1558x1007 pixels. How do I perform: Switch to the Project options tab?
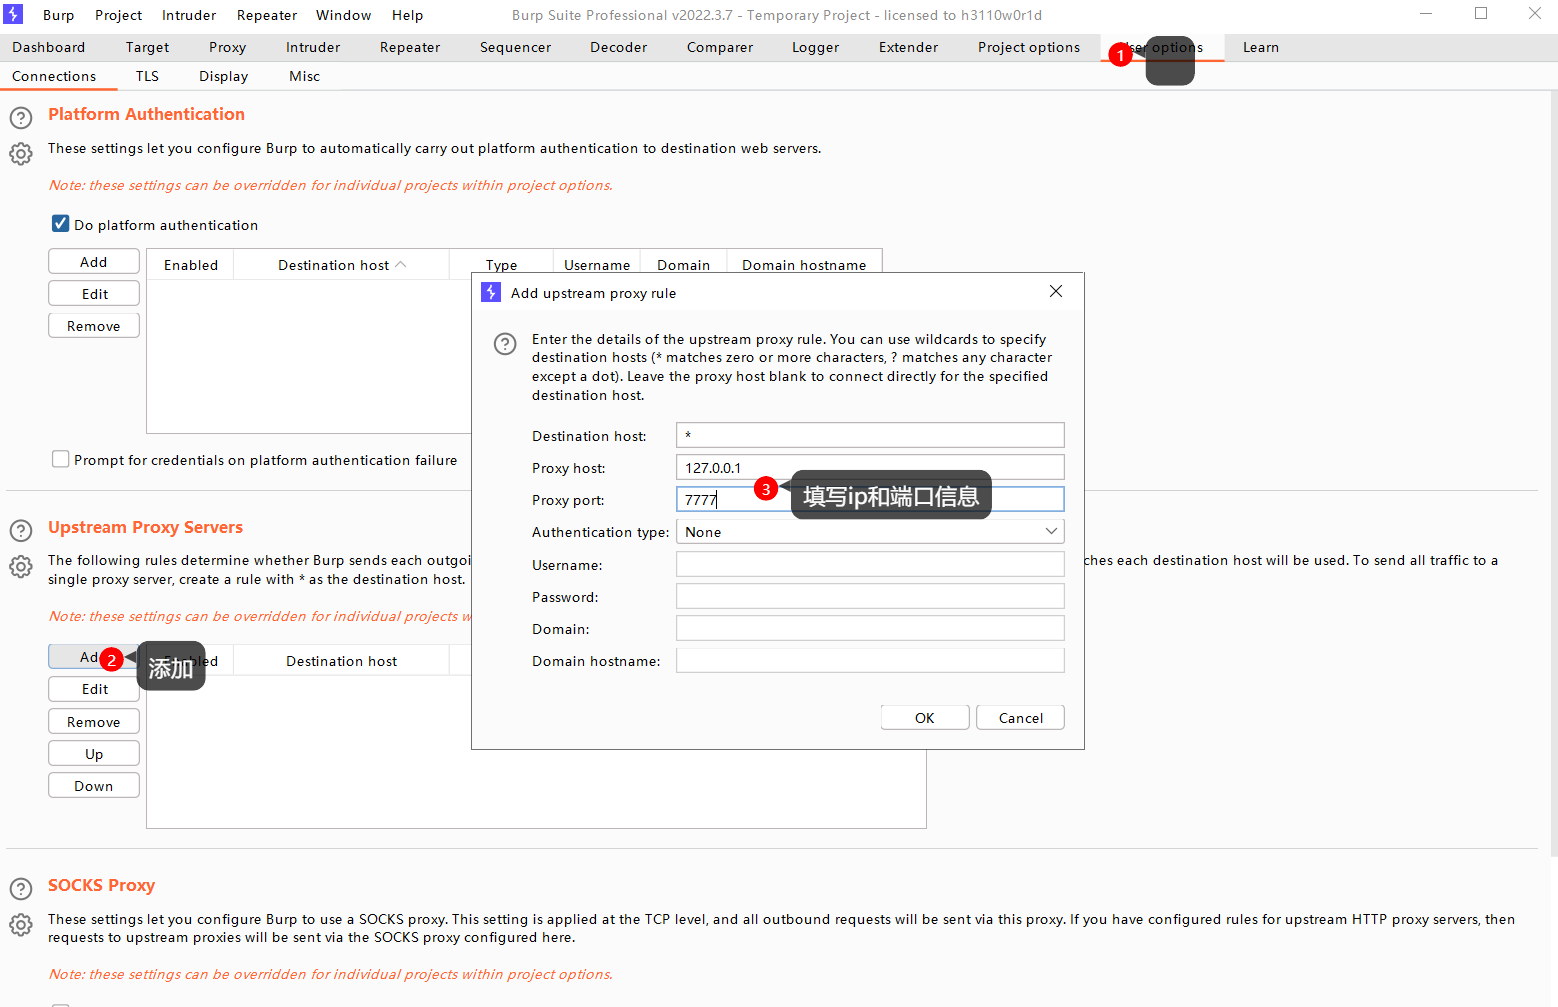click(x=1029, y=47)
